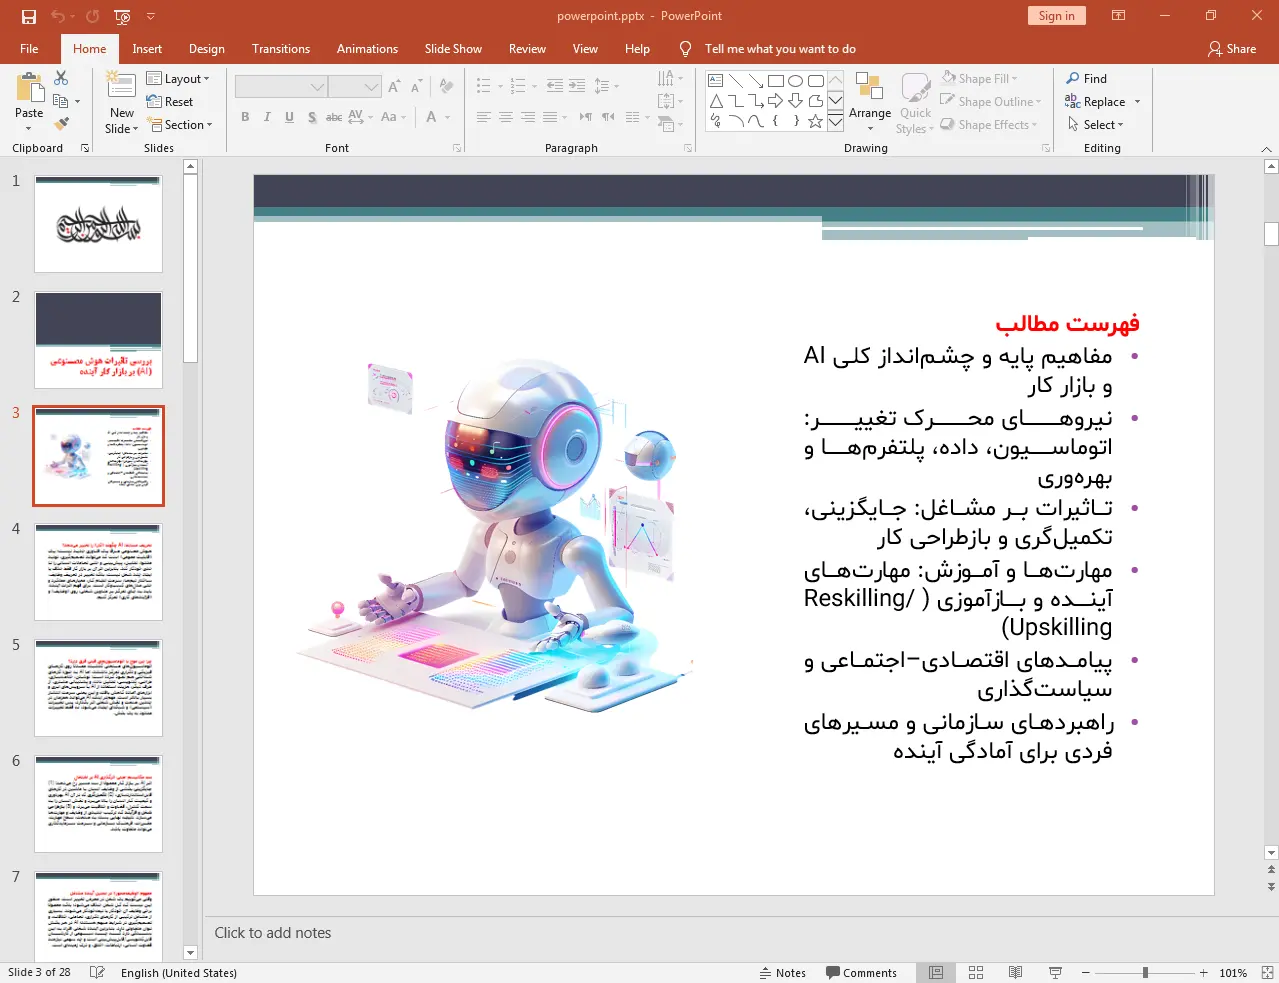Image resolution: width=1279 pixels, height=983 pixels.
Task: Toggle Bold formatting
Action: [x=245, y=117]
